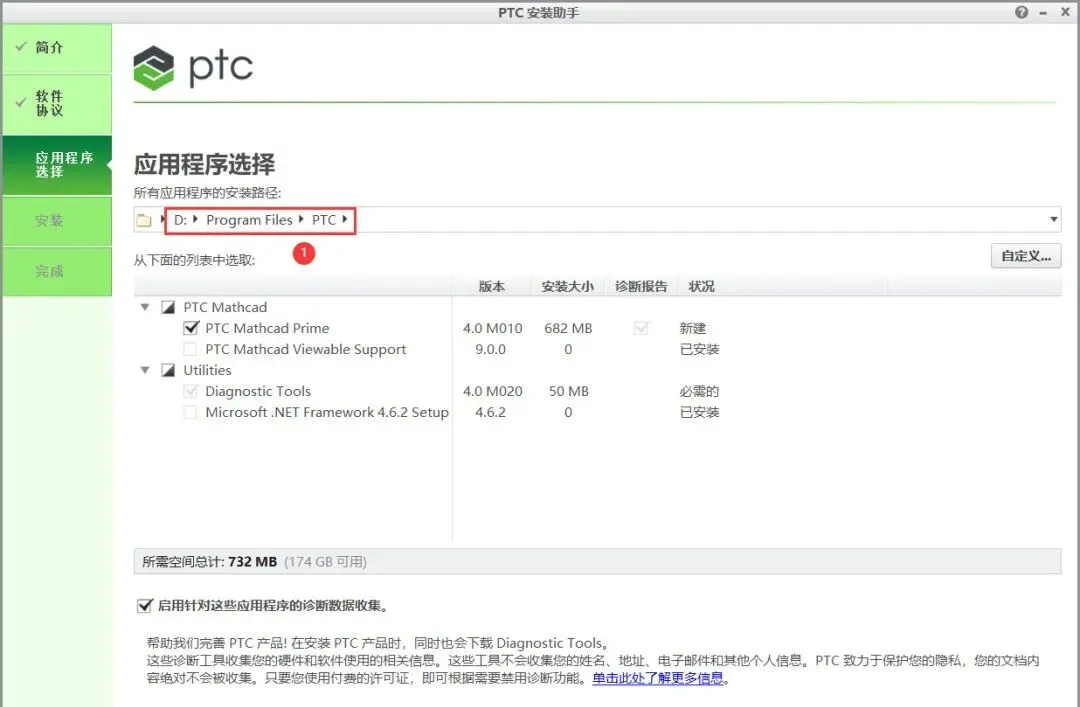Select Utilities group label
Image resolution: width=1080 pixels, height=707 pixels.
click(x=207, y=370)
